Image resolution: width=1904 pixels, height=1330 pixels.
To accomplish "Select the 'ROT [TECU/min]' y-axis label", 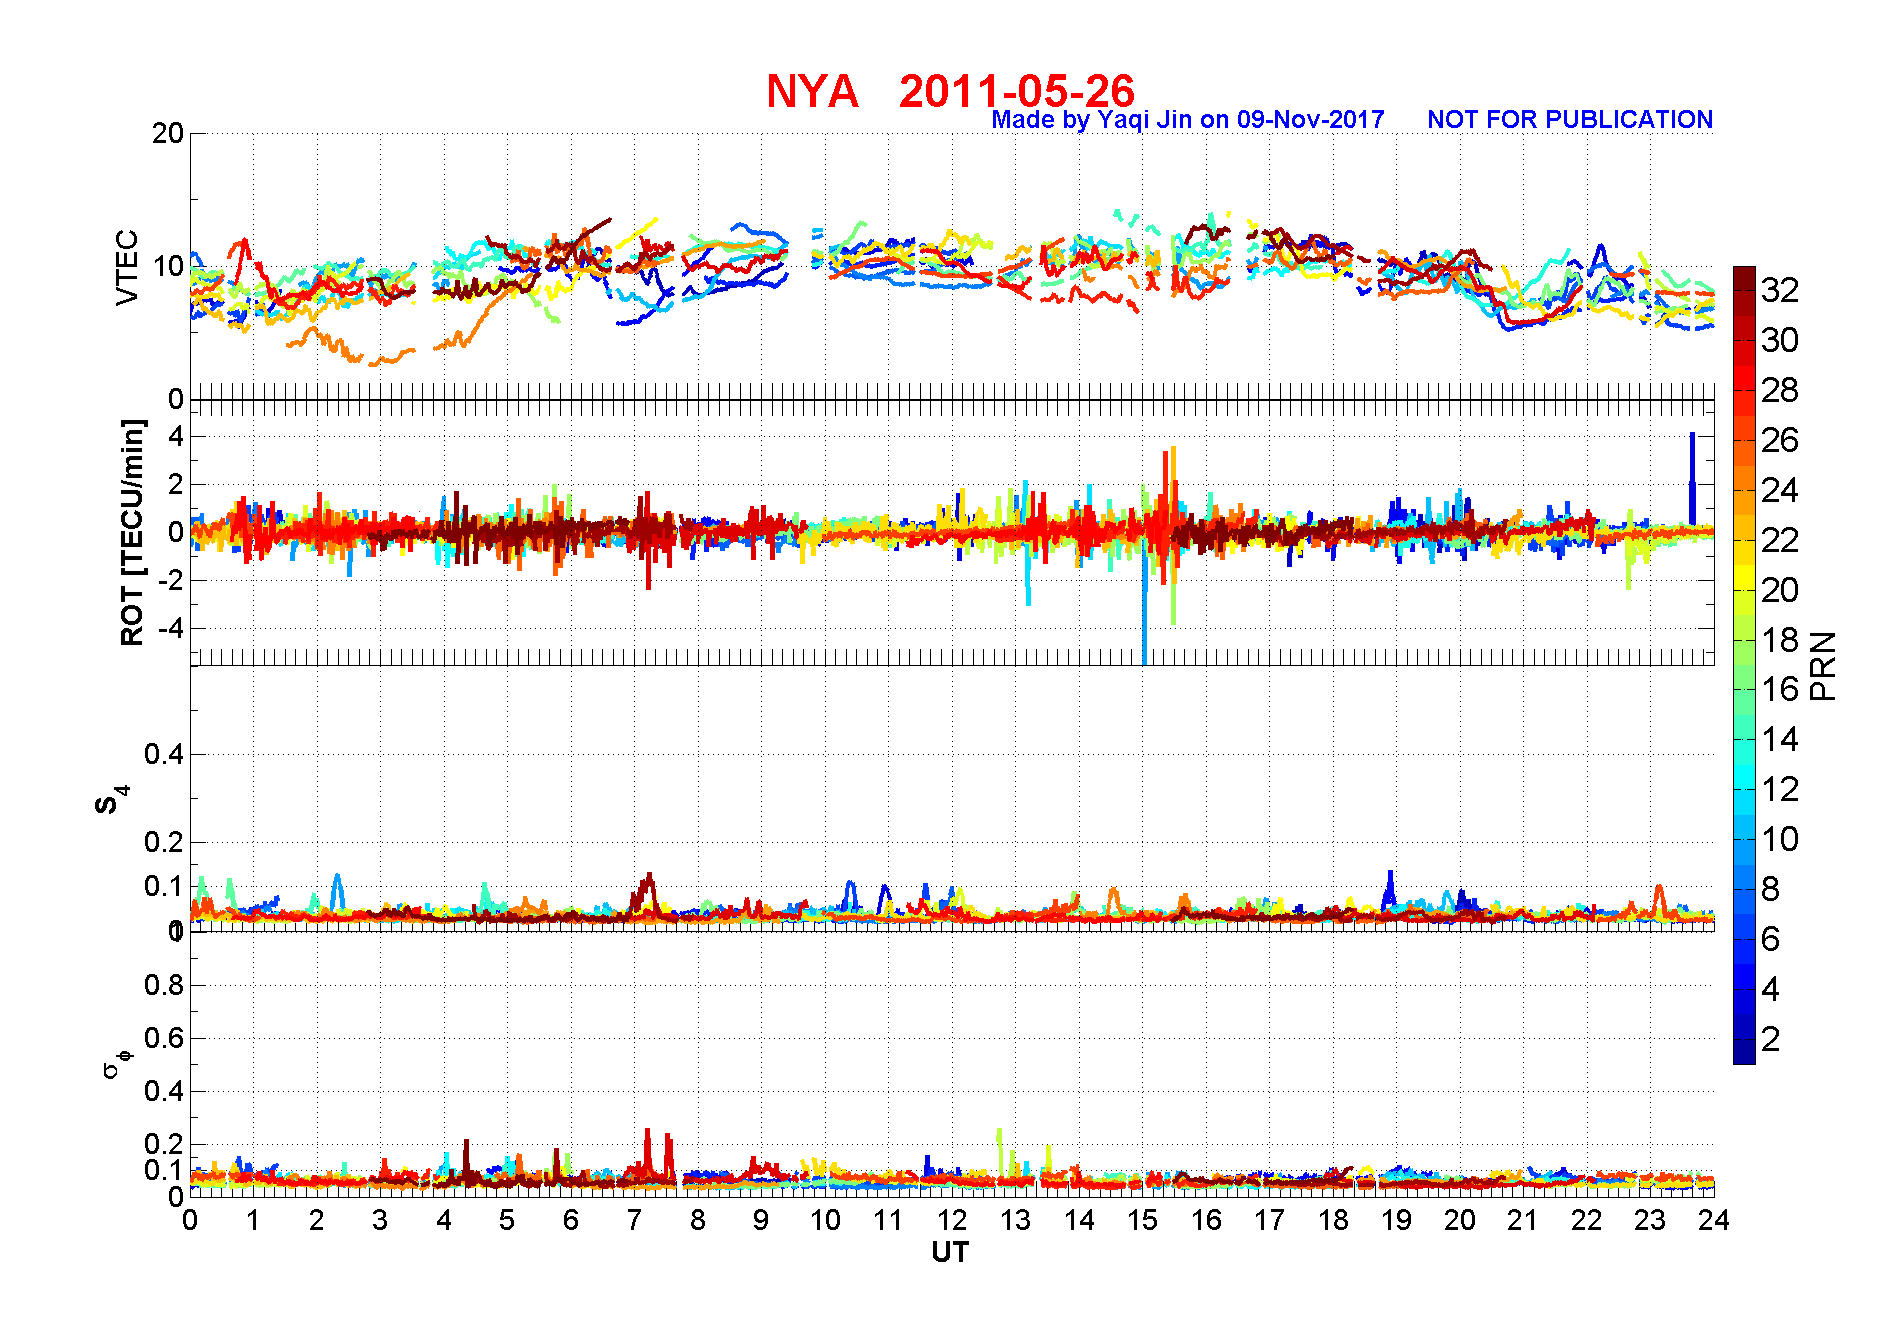I will pyautogui.click(x=132, y=532).
